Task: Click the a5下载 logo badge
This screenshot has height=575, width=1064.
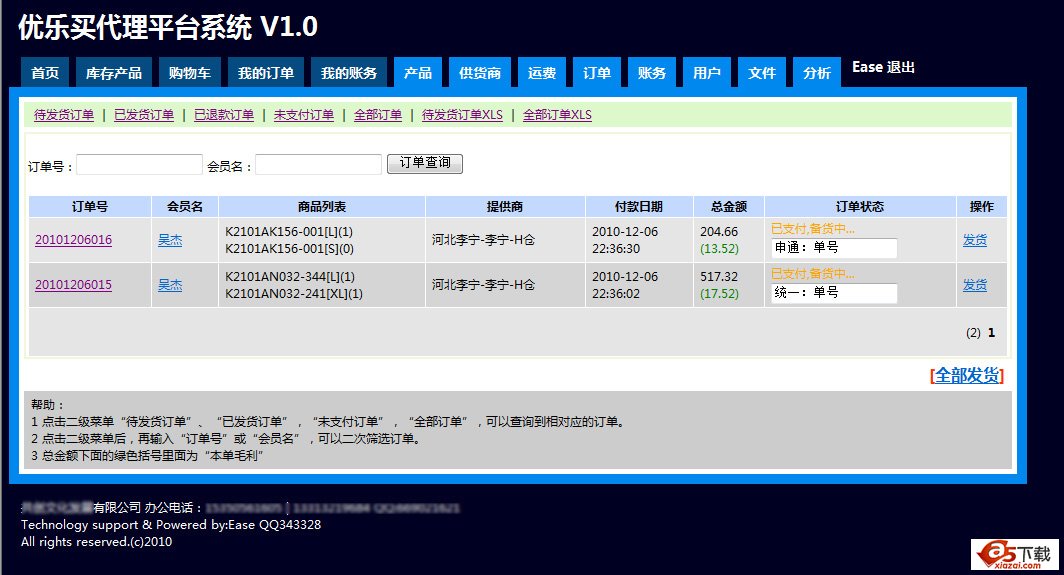Action: click(1015, 555)
